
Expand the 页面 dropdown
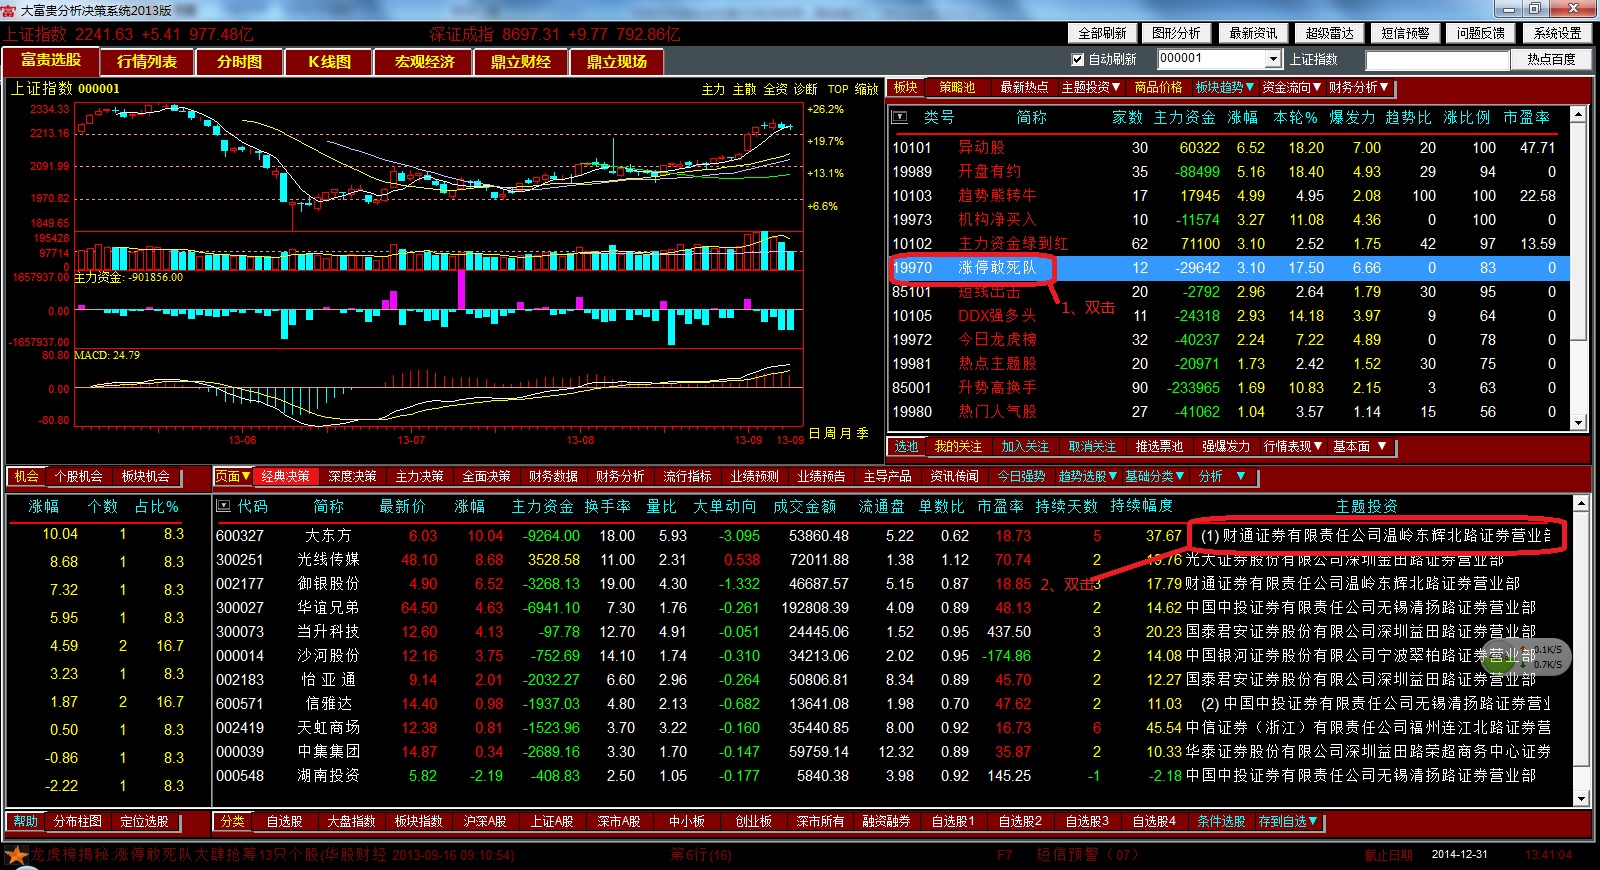coord(233,477)
